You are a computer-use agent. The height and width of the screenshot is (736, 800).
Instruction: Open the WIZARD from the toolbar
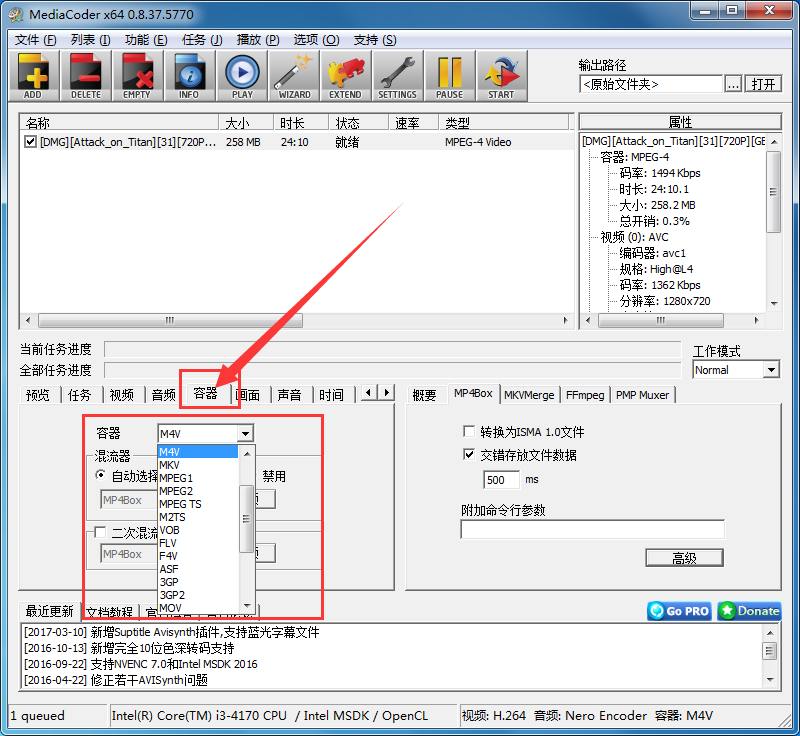293,75
